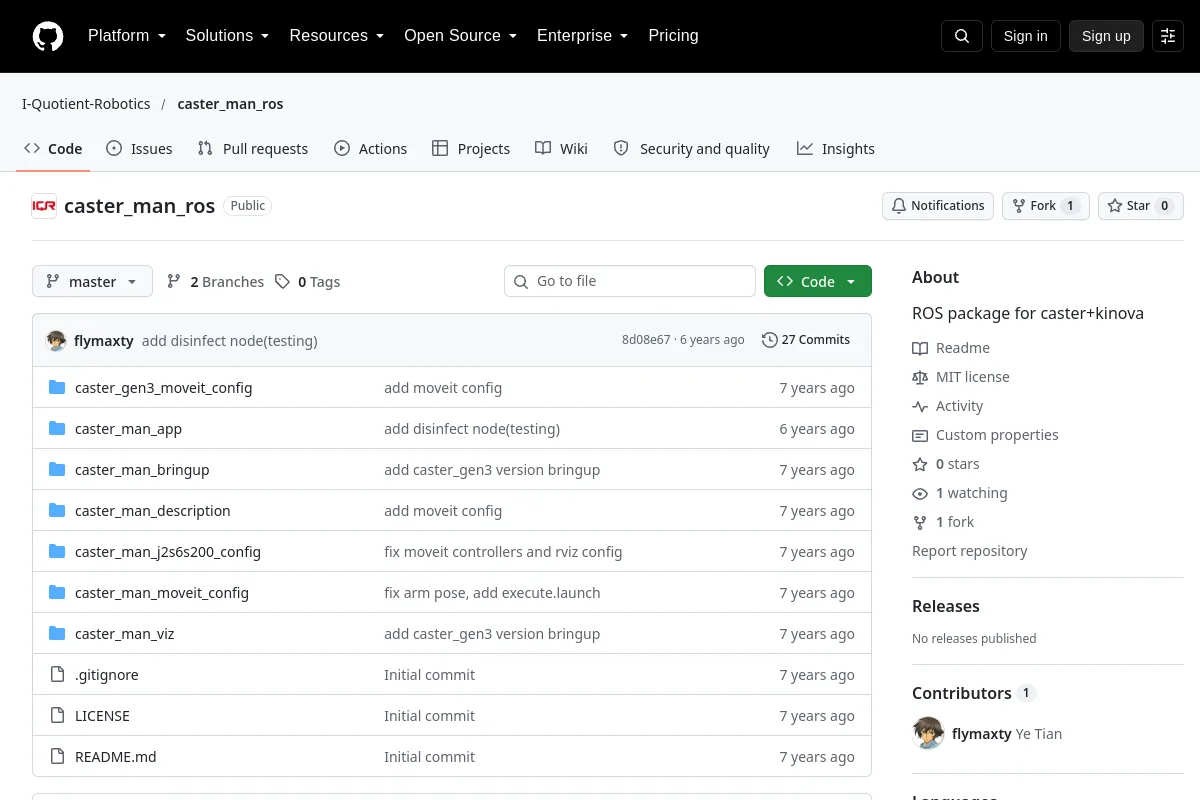
Task: Star this repository
Action: [x=1141, y=206]
